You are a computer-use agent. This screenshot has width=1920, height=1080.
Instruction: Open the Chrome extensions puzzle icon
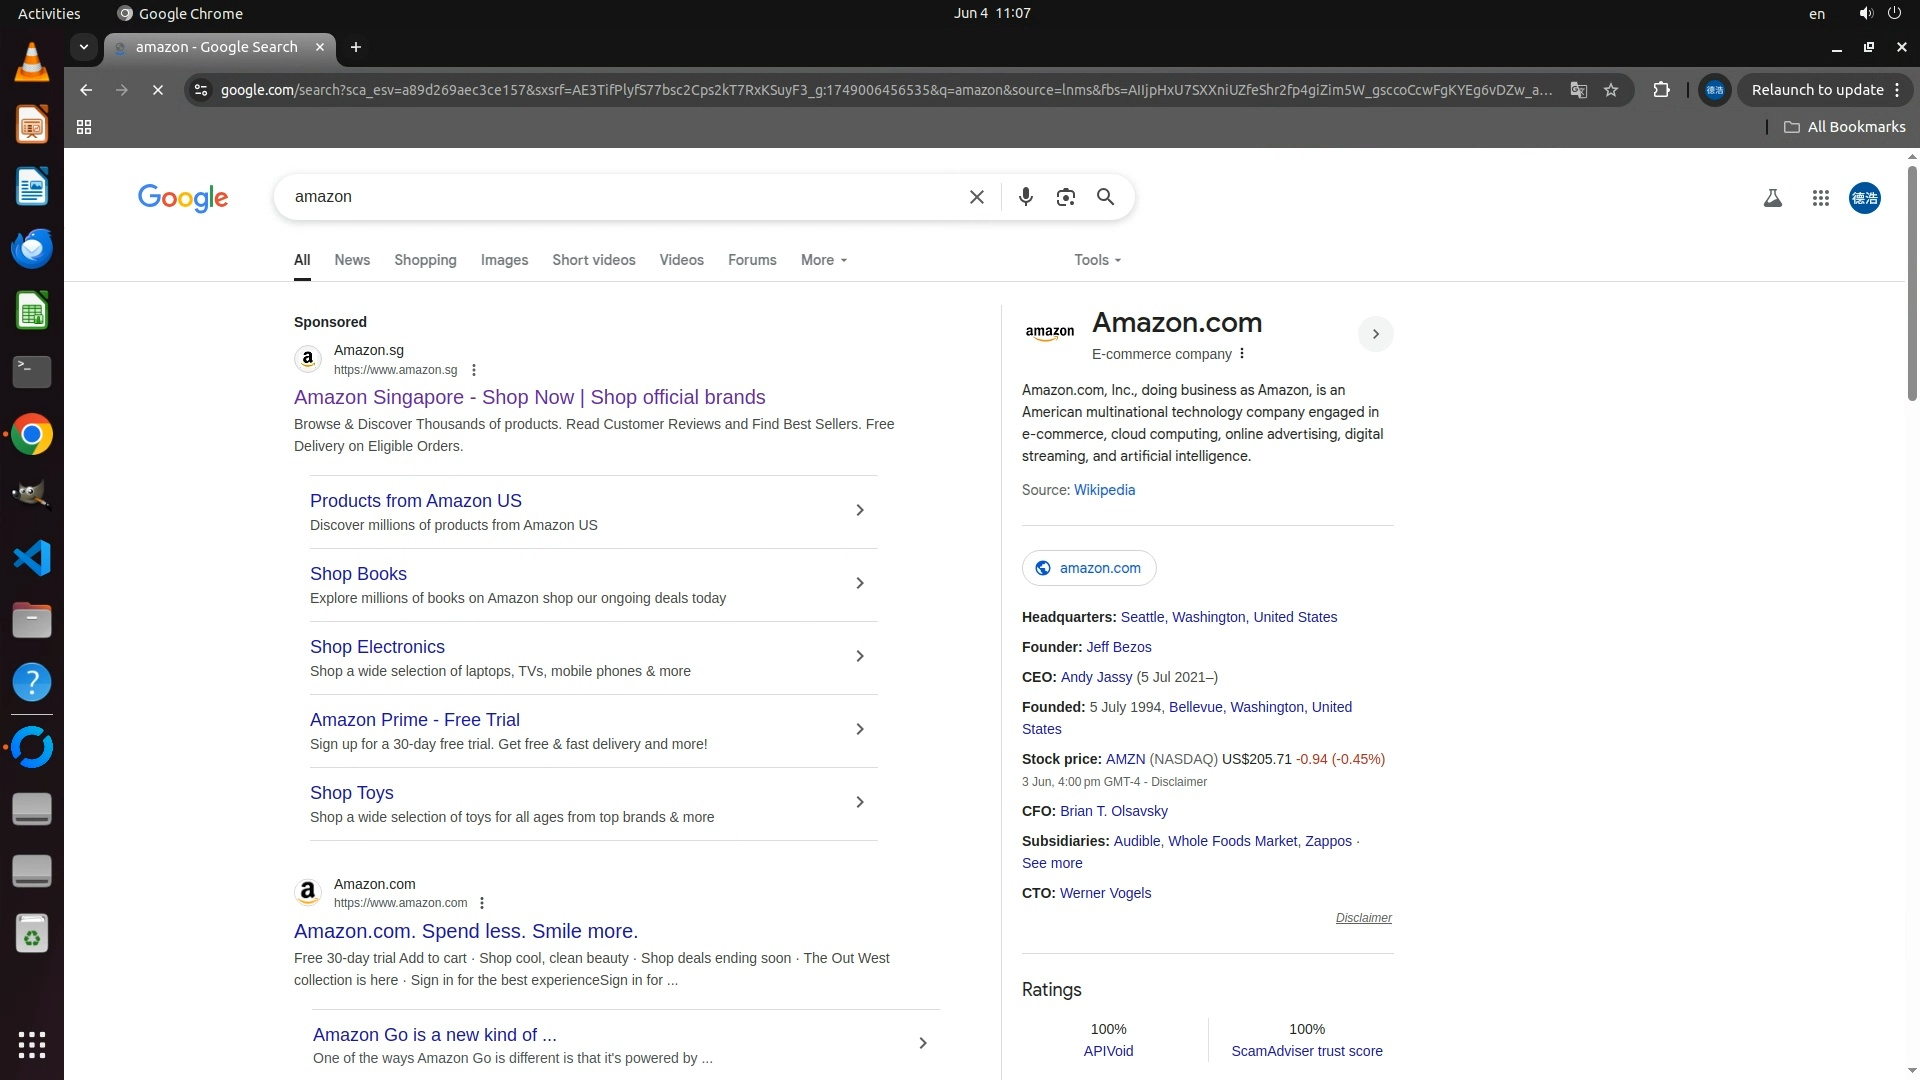click(1661, 90)
